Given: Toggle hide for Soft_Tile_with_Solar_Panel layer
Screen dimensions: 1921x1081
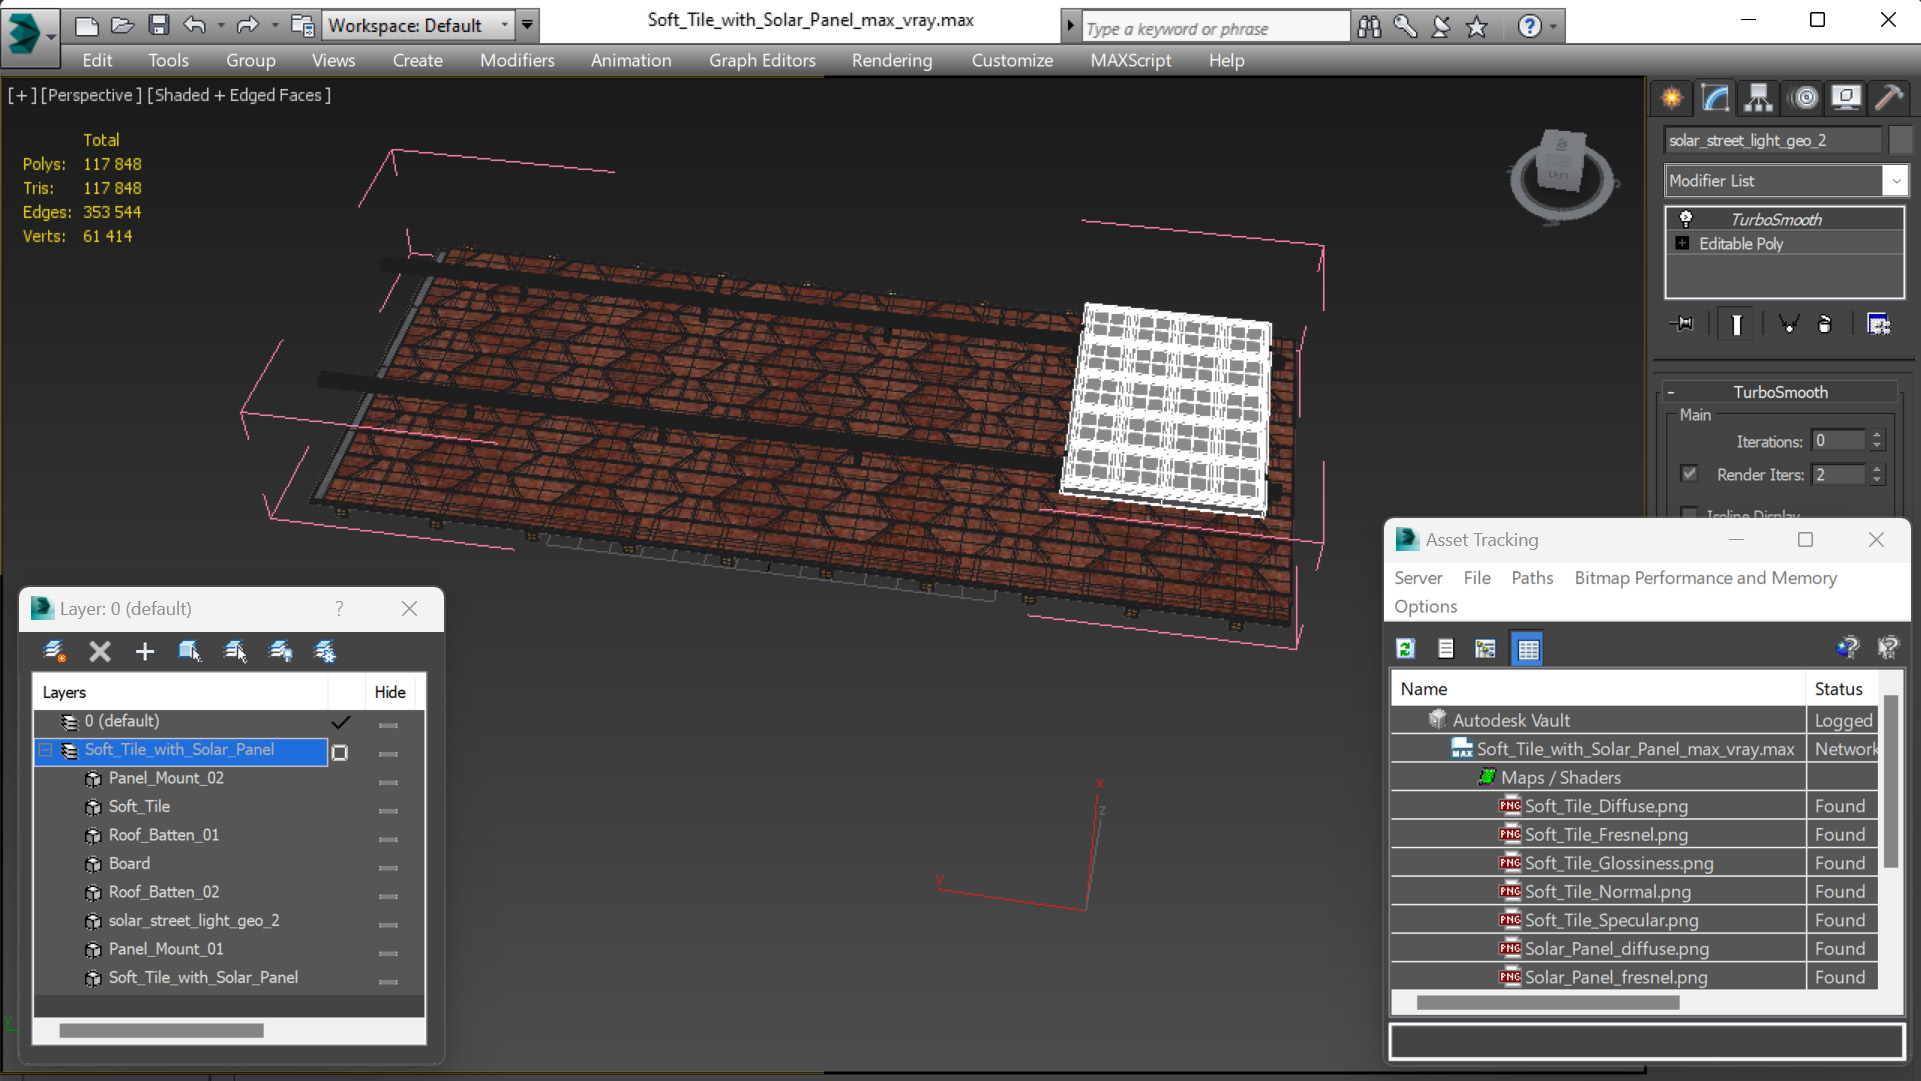Looking at the screenshot, I should [388, 752].
